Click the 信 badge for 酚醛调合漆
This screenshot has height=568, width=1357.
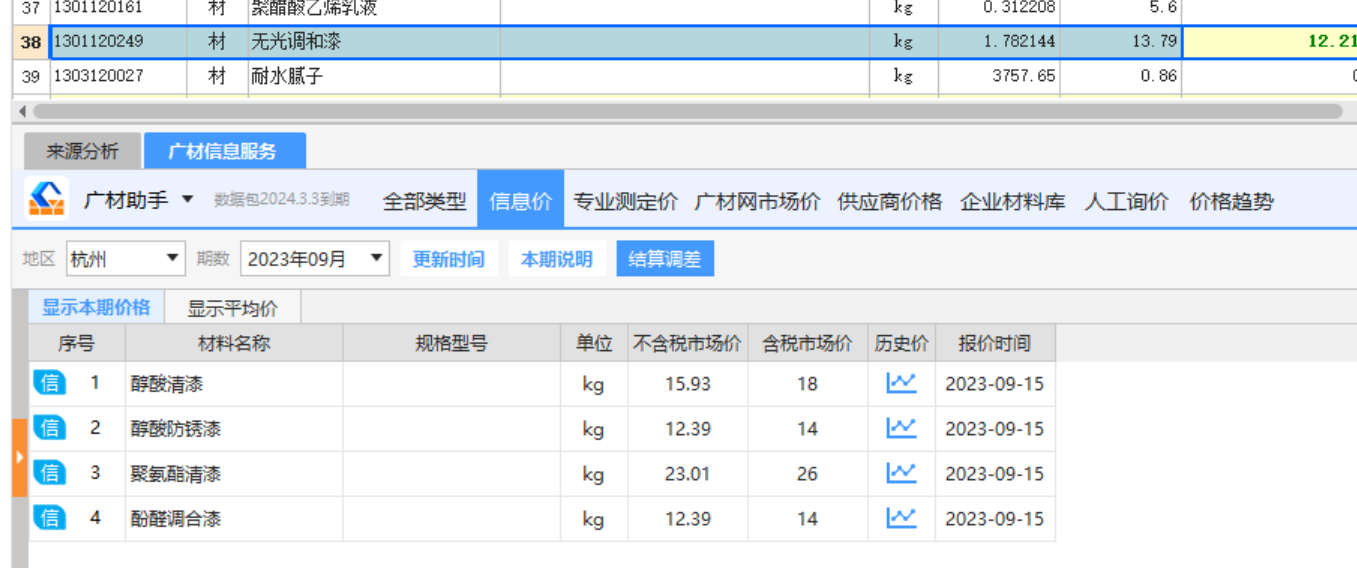coord(49,518)
